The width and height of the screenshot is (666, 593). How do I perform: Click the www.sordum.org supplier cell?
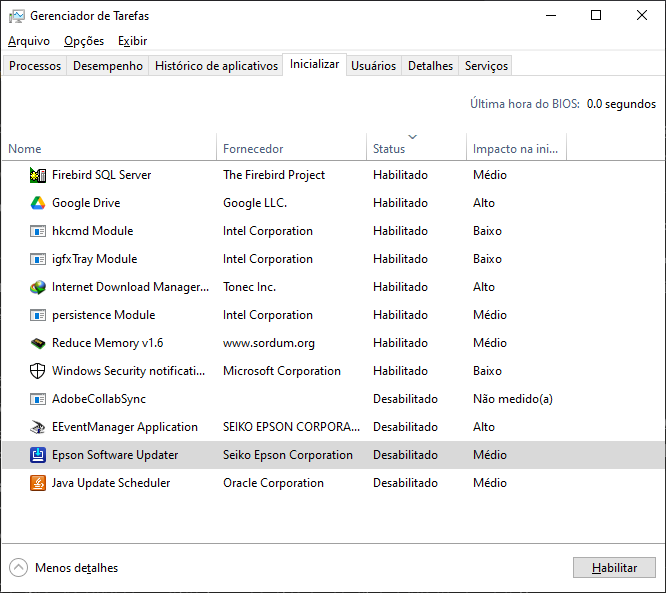click(x=268, y=343)
